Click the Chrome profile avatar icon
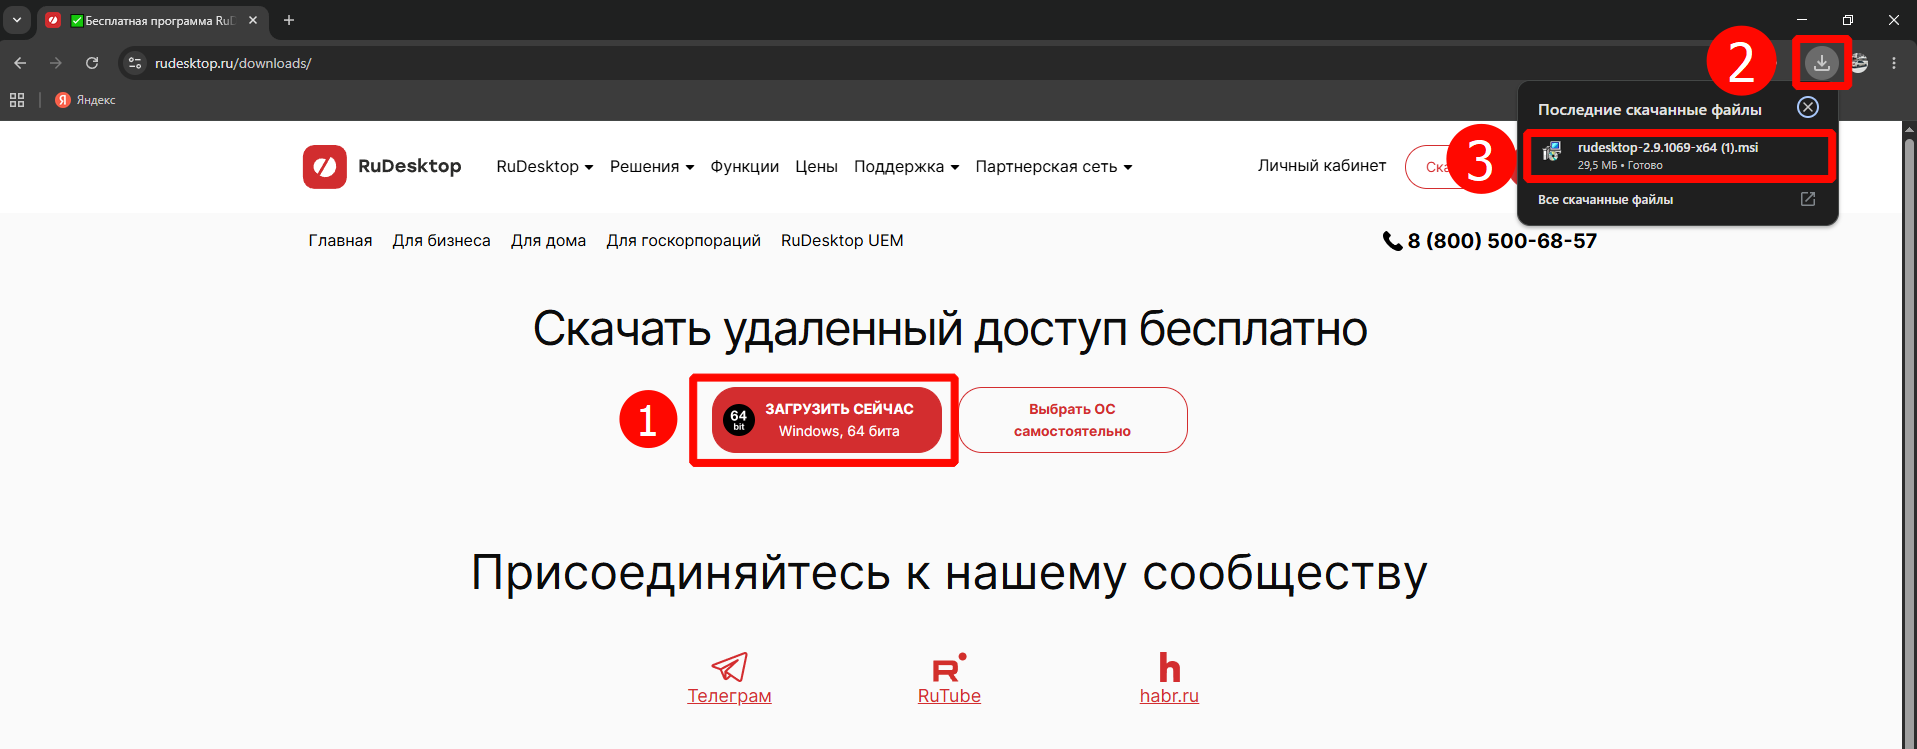Viewport: 1917px width, 749px height. coord(1859,63)
